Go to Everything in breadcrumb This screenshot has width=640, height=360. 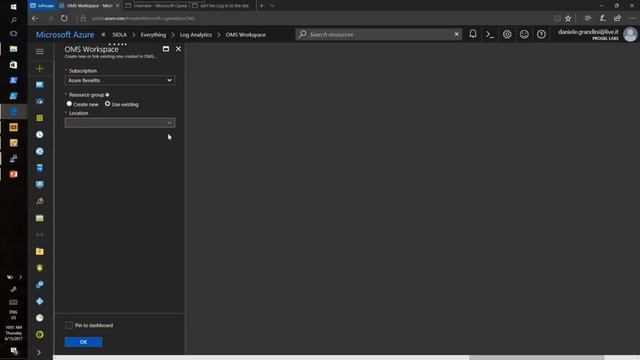(153, 35)
